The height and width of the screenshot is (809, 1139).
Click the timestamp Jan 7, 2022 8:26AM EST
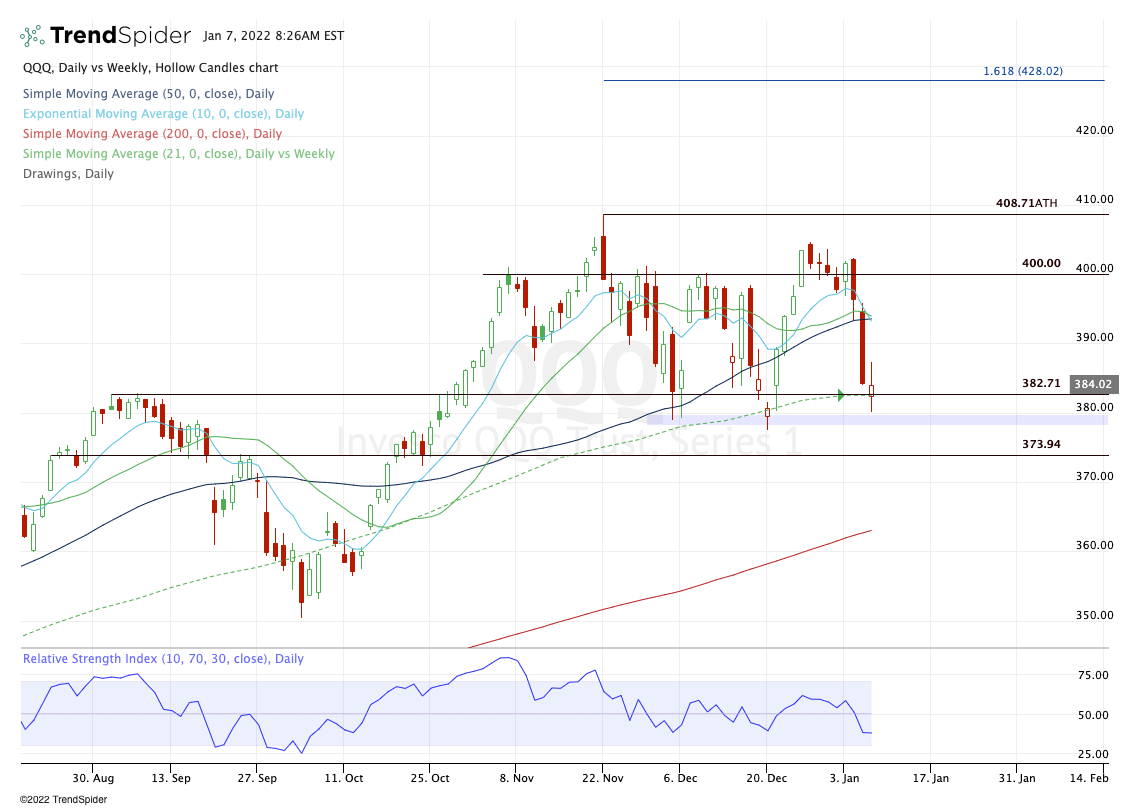click(x=274, y=36)
